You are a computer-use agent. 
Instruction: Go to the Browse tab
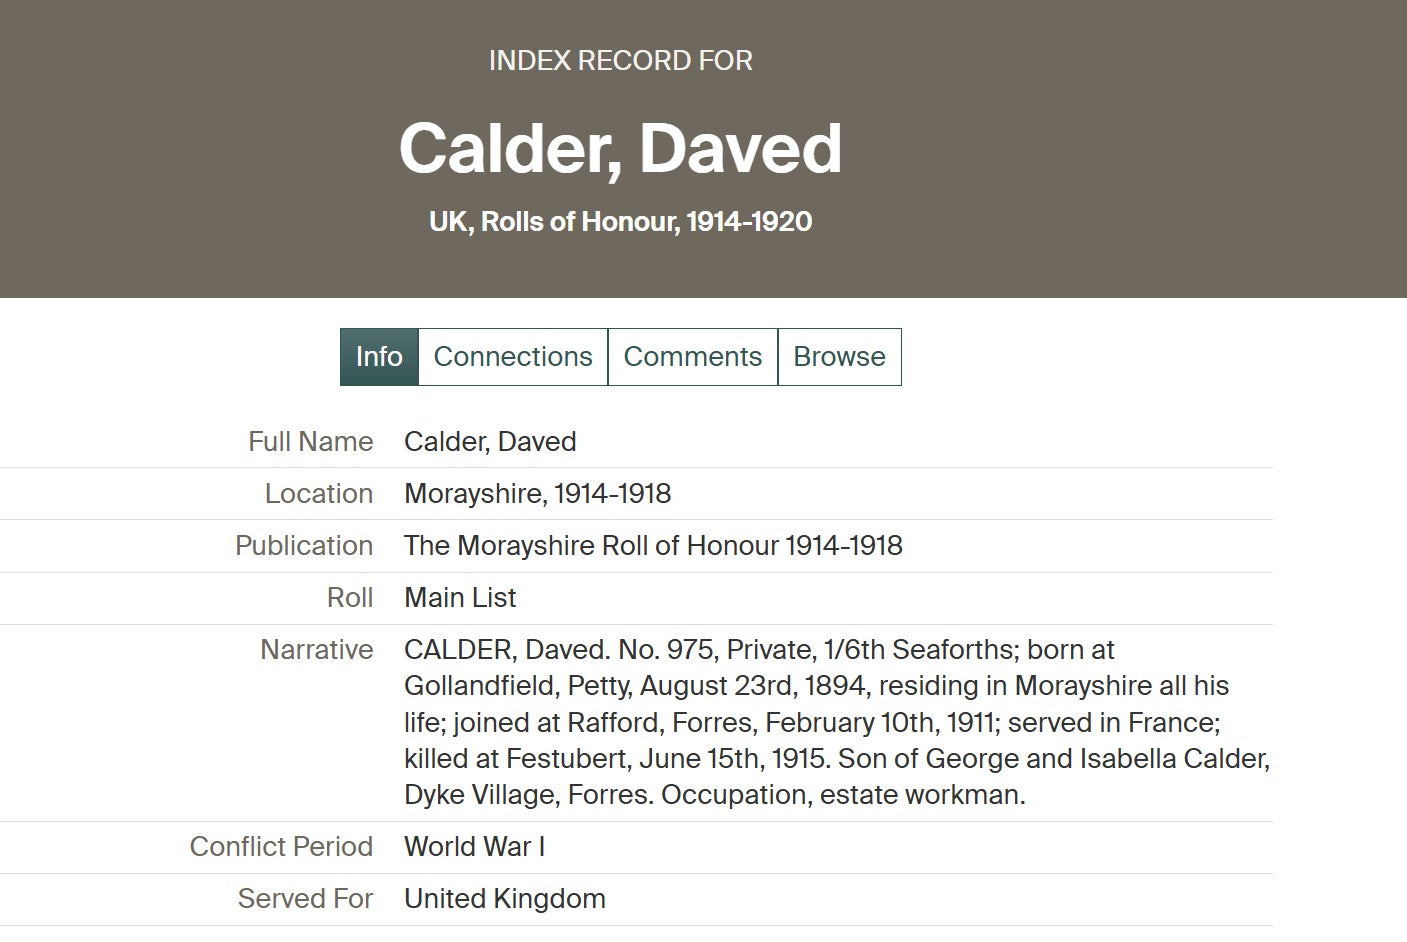coord(839,357)
